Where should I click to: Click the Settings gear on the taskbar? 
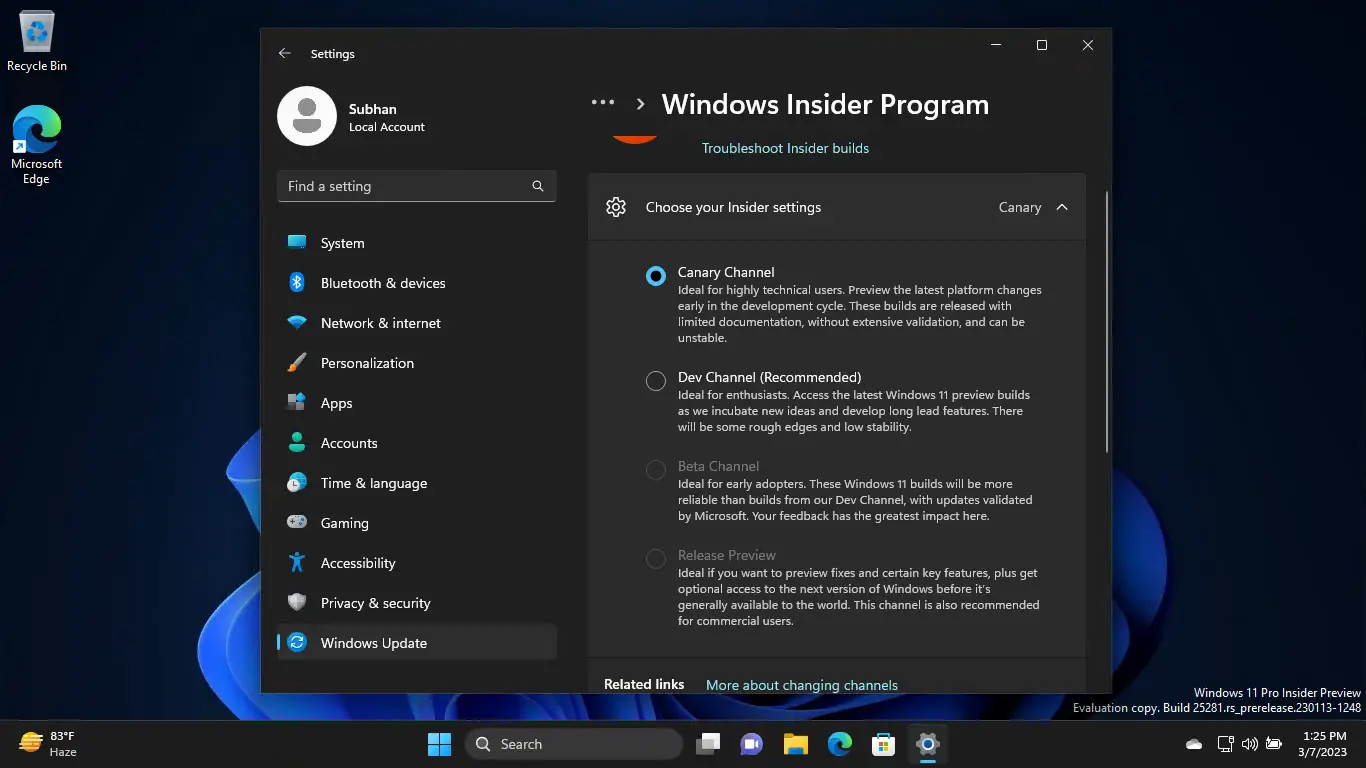pos(928,744)
